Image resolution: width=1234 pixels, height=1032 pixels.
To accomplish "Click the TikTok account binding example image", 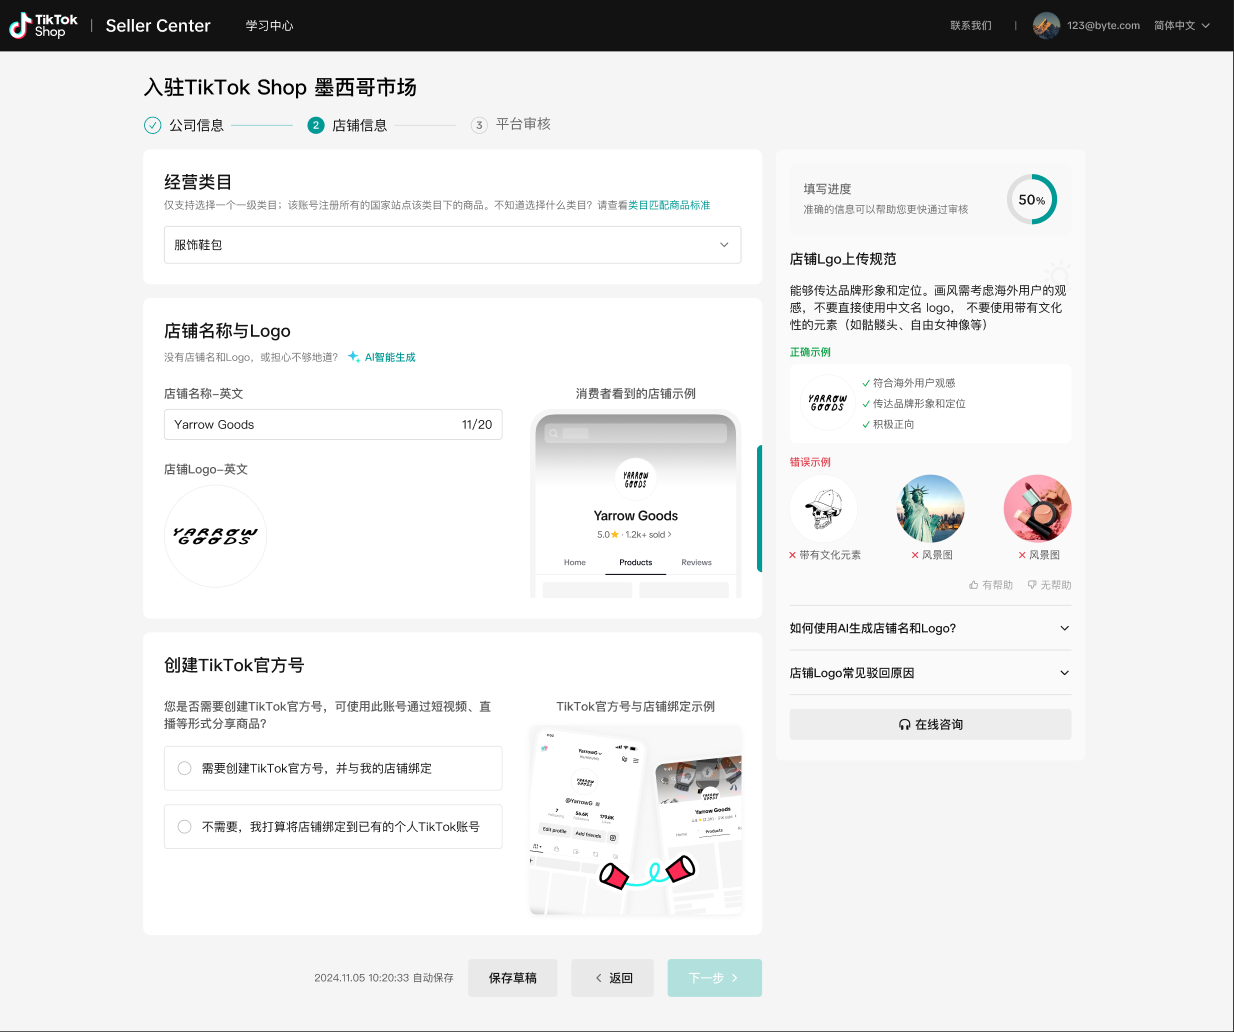I will point(636,821).
